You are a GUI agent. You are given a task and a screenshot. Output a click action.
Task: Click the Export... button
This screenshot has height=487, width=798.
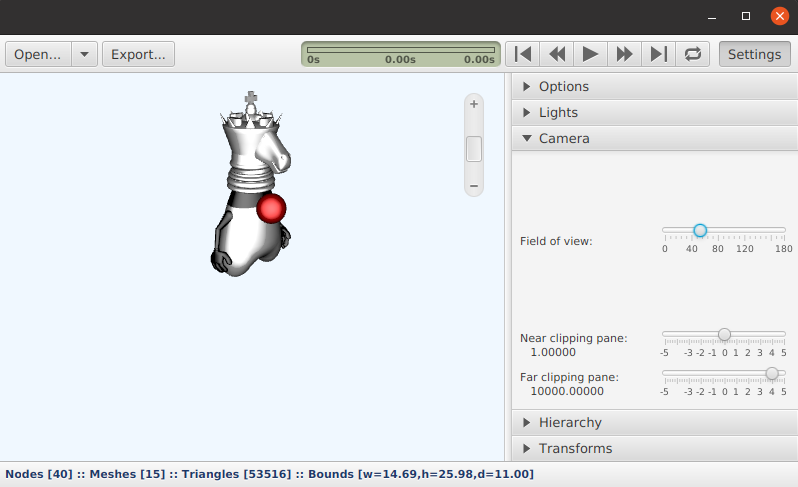(138, 54)
